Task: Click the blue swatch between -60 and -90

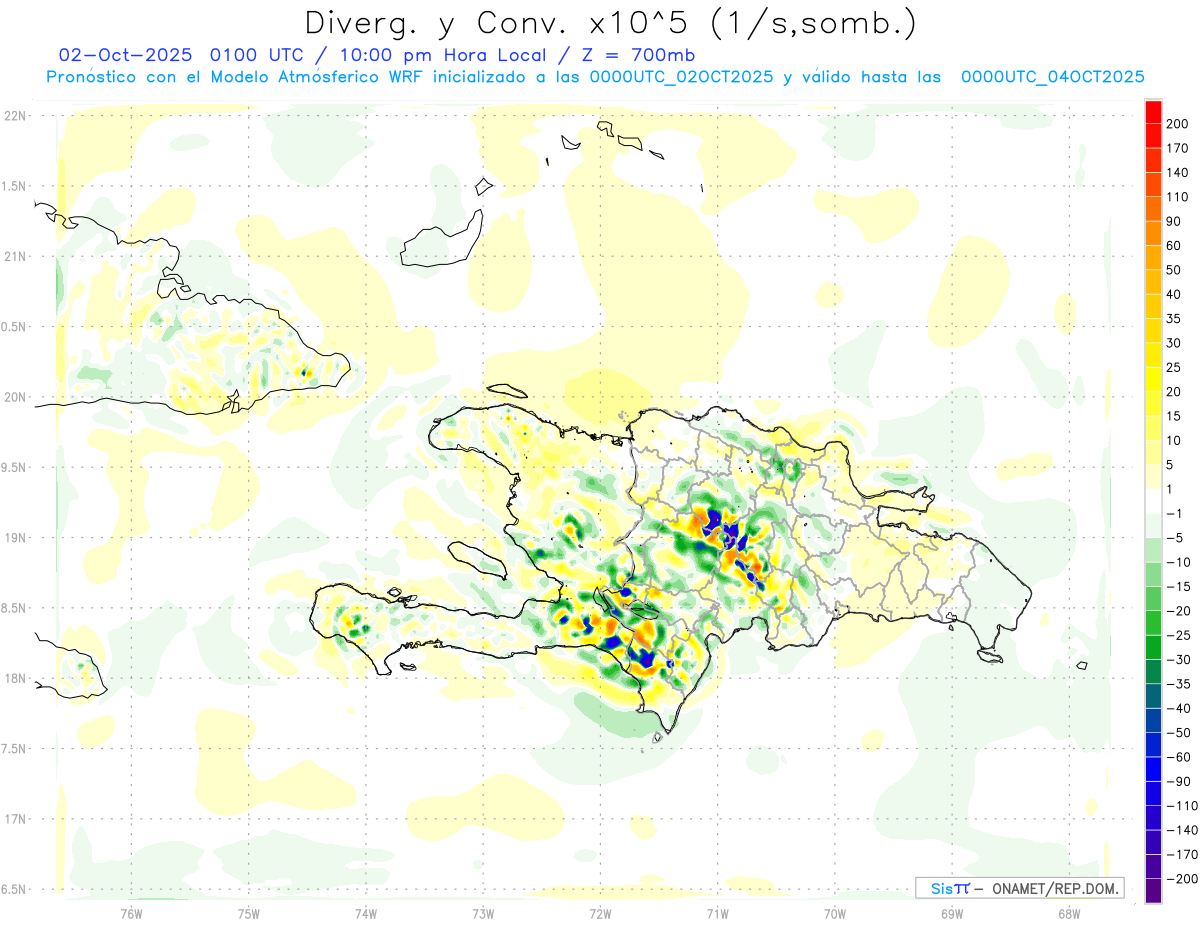Action: tap(1153, 769)
